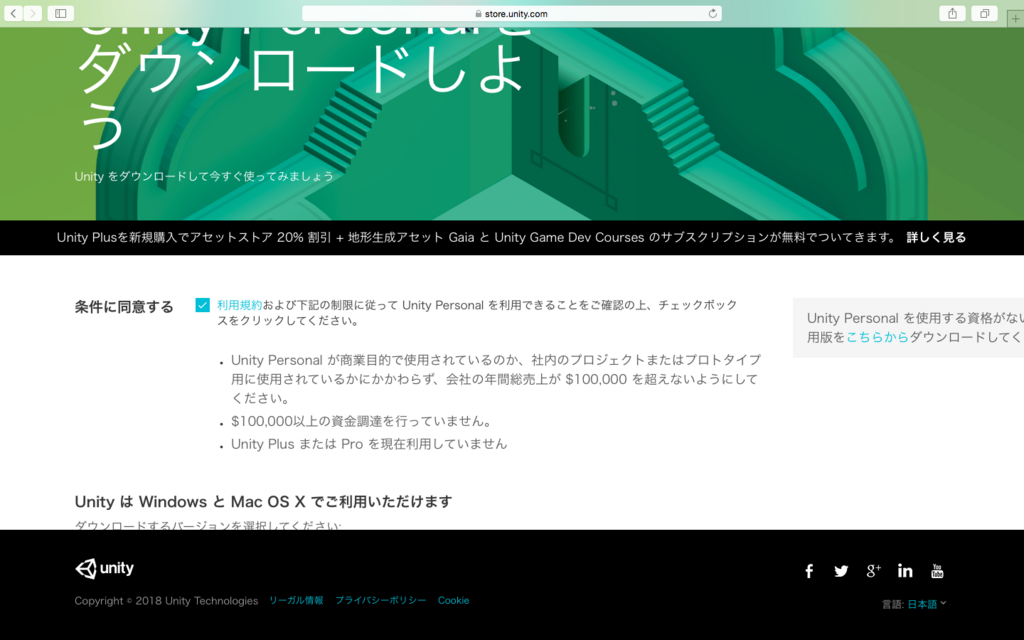Open the リーガル情報 legal link
Image resolution: width=1024 pixels, height=640 pixels.
(296, 600)
